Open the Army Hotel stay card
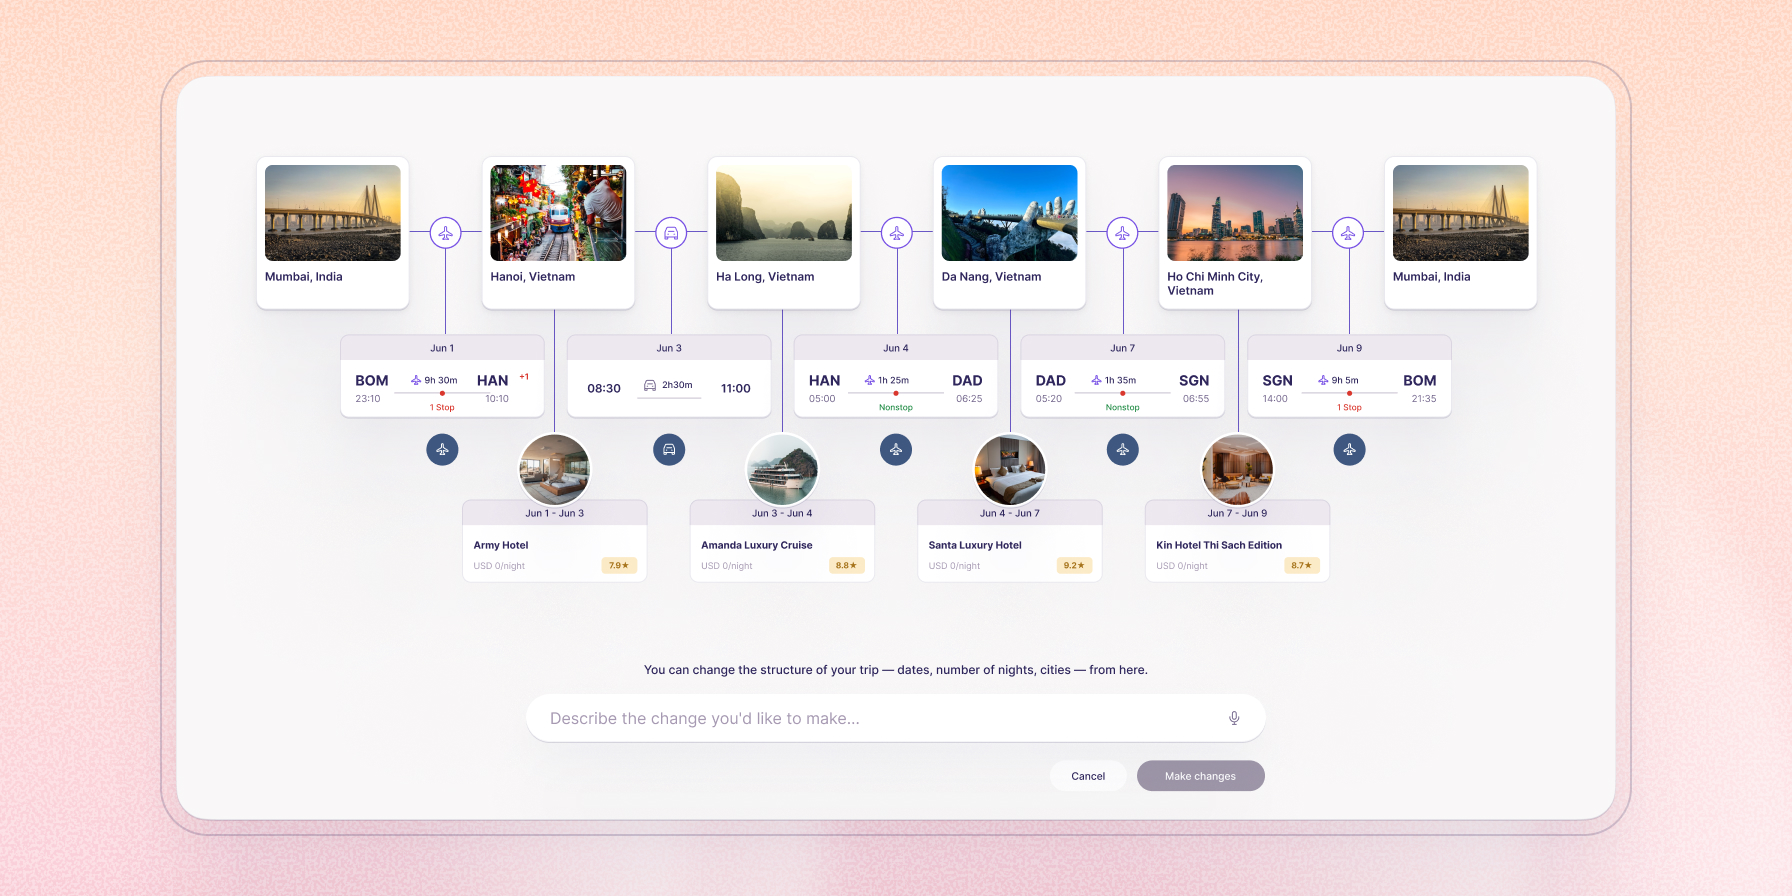Screen dimensions: 1792x896 click(x=555, y=541)
